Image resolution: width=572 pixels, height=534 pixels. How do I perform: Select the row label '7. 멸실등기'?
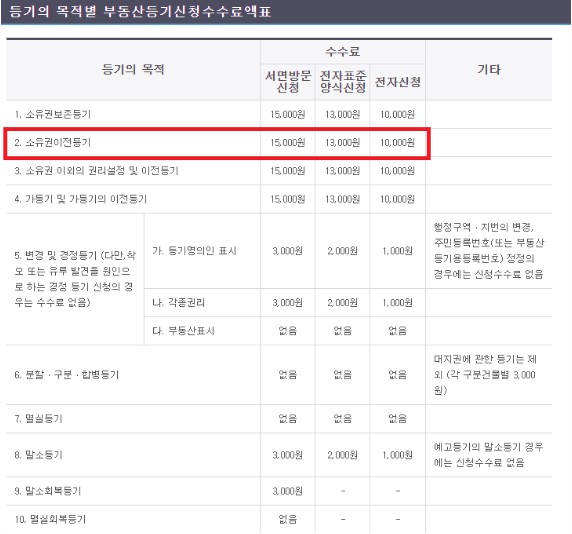[x=39, y=418]
